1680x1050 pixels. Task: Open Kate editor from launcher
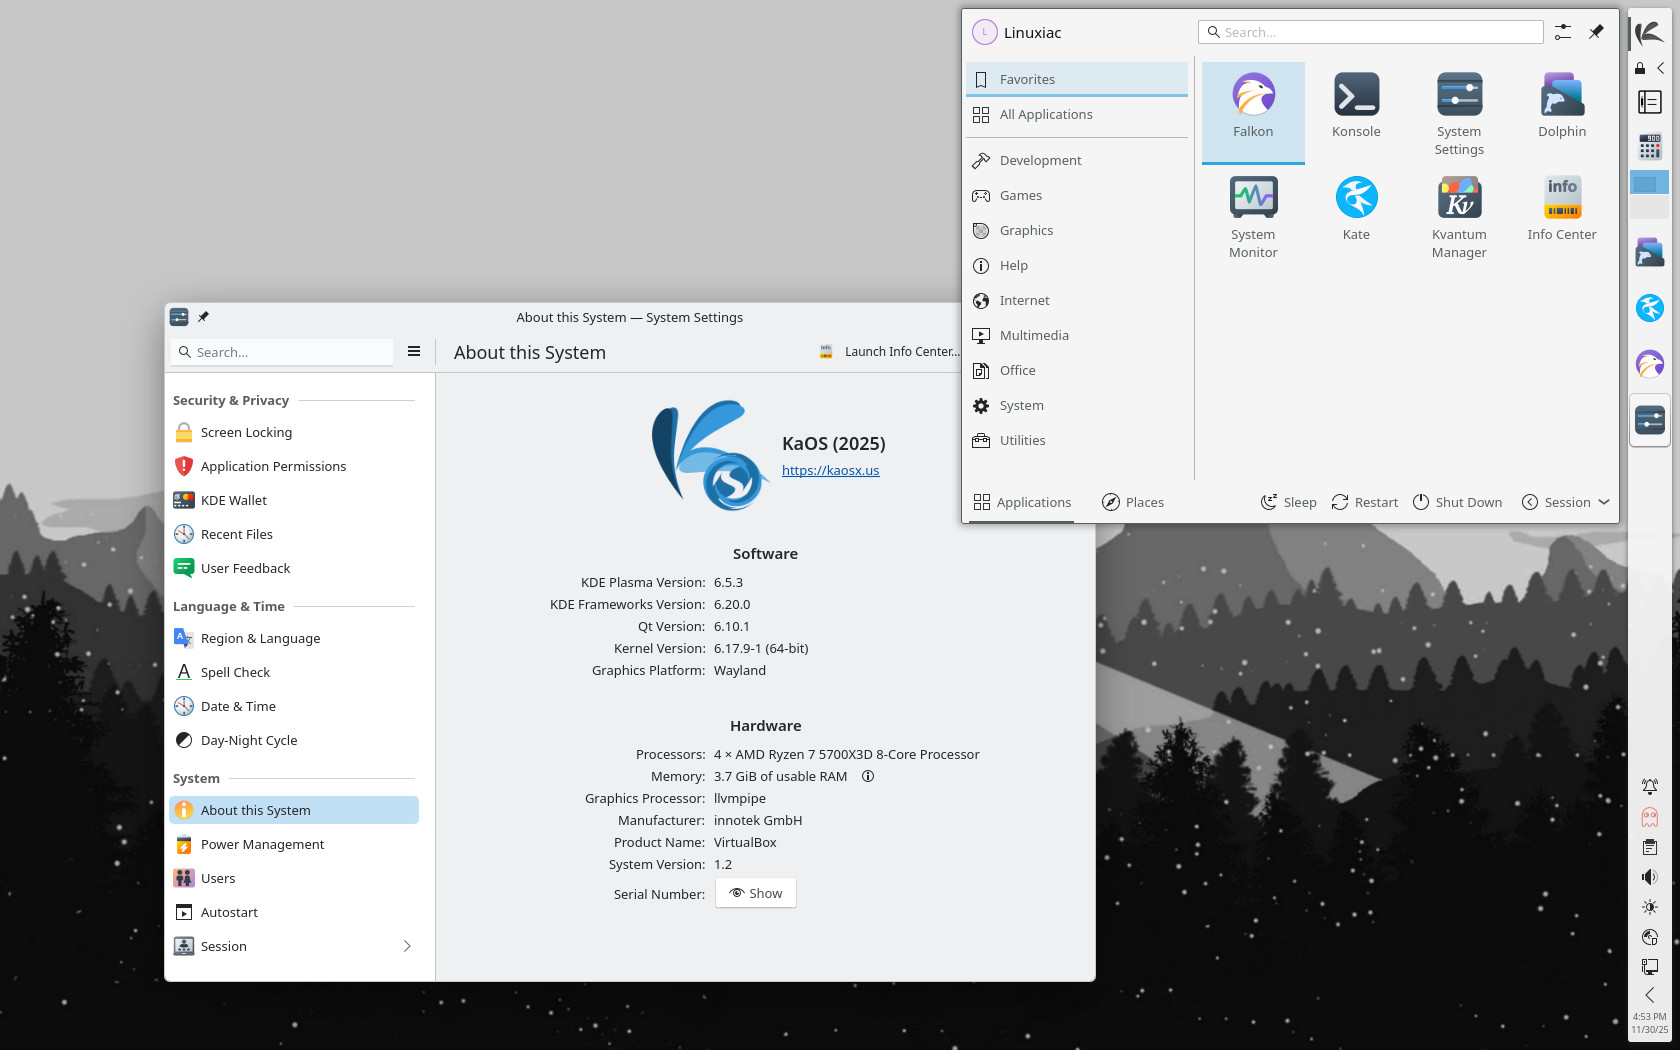point(1356,208)
